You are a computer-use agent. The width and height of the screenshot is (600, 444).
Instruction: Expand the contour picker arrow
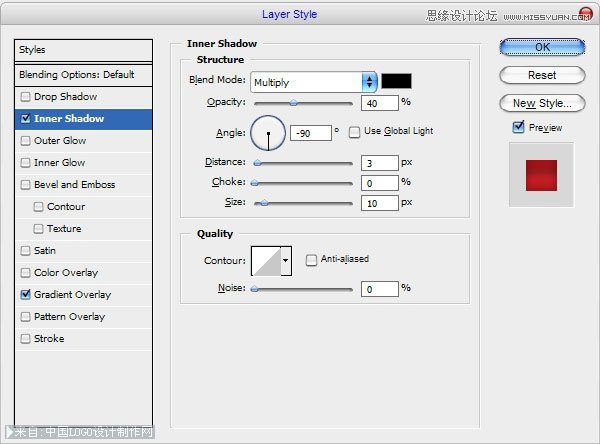click(285, 260)
